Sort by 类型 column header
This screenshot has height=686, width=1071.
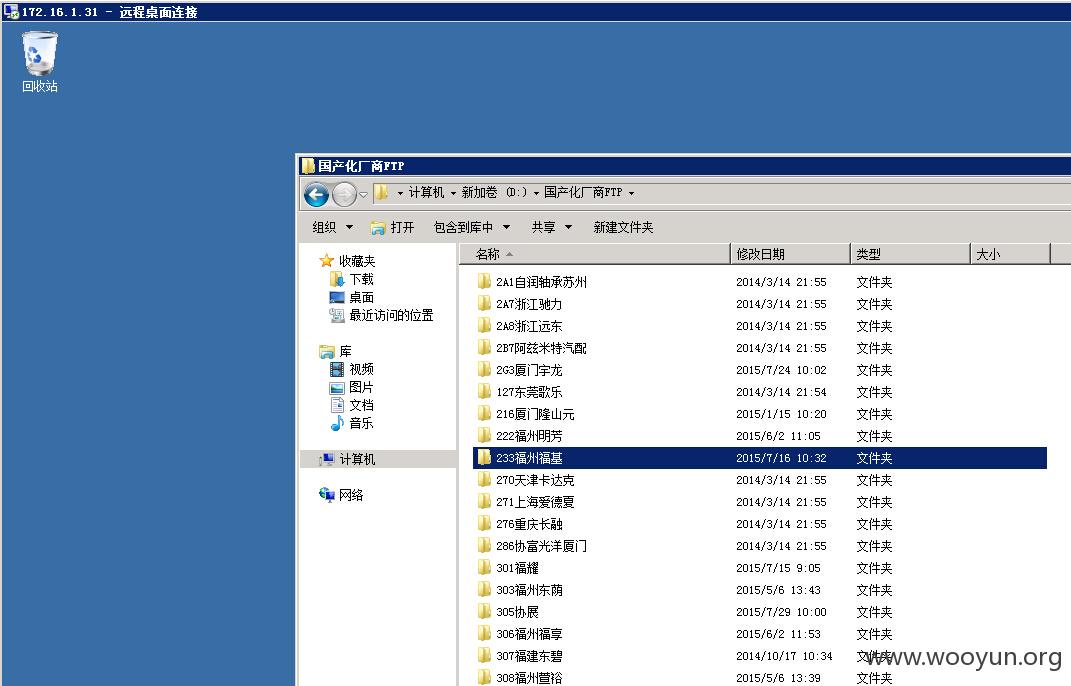click(910, 254)
